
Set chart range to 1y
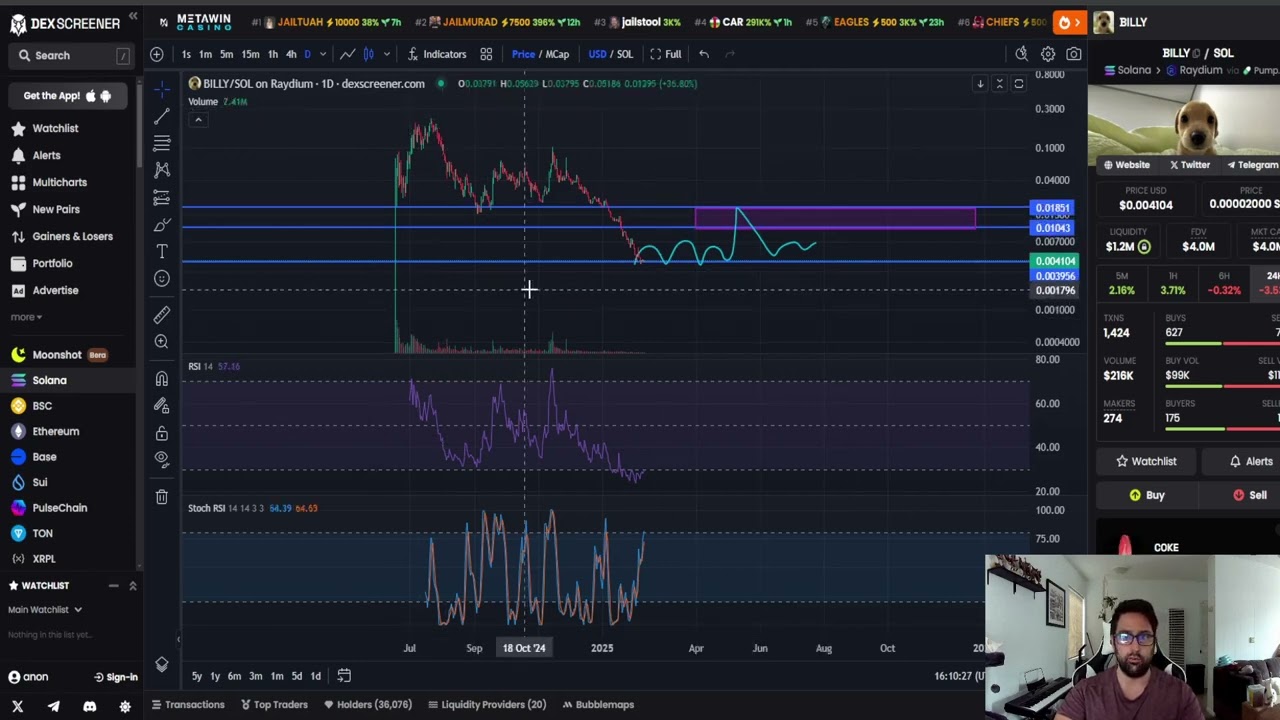pos(215,676)
